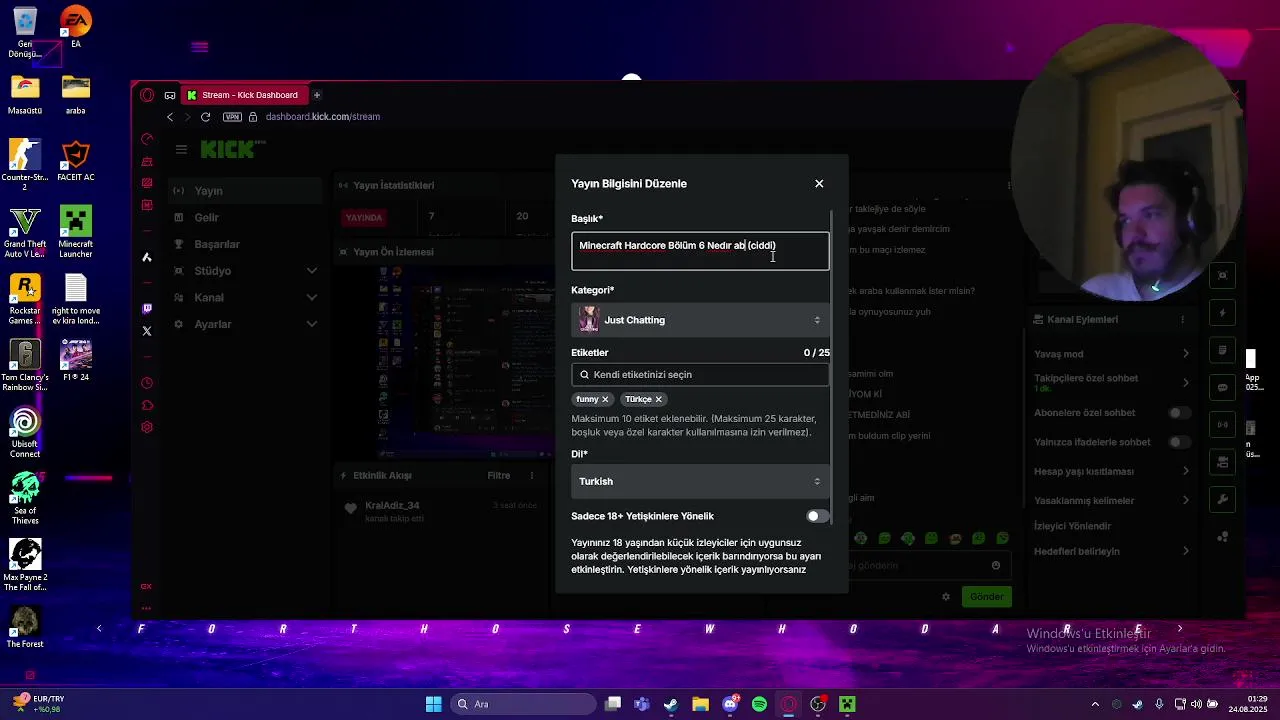Open Minecraft Launcher desktop shortcut
This screenshot has width=1280, height=720.
(x=76, y=232)
